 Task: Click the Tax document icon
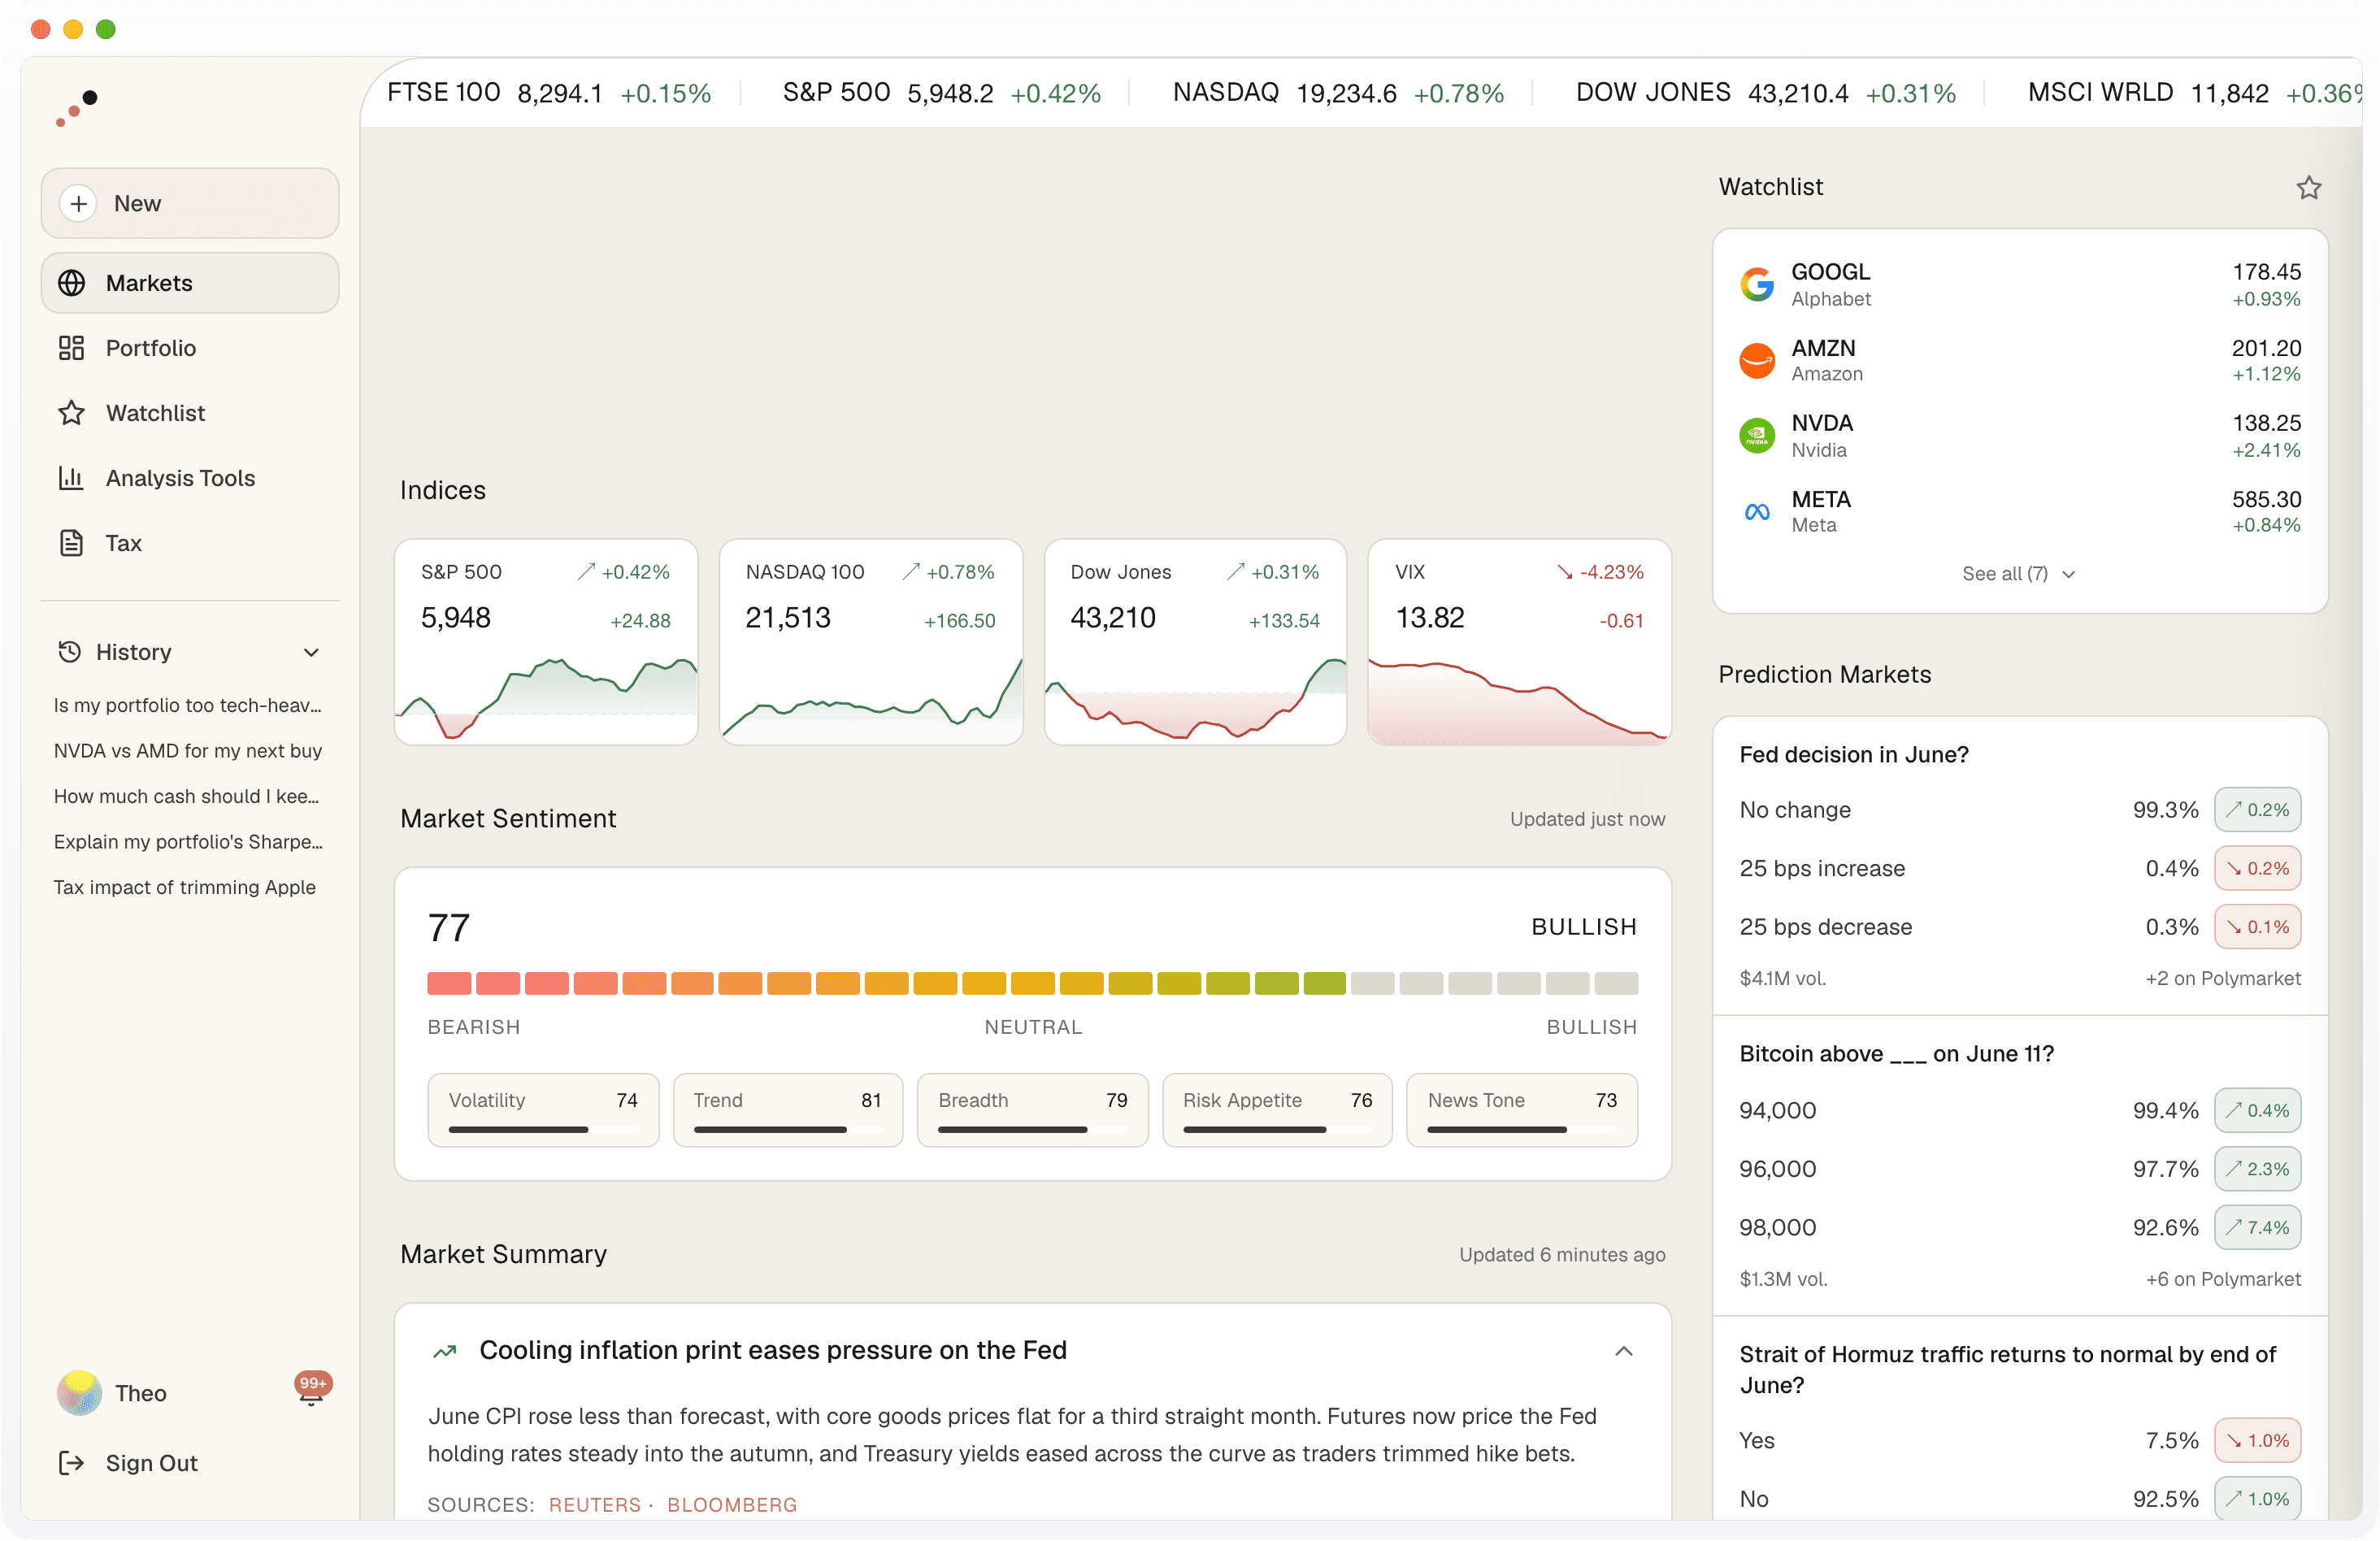[71, 543]
